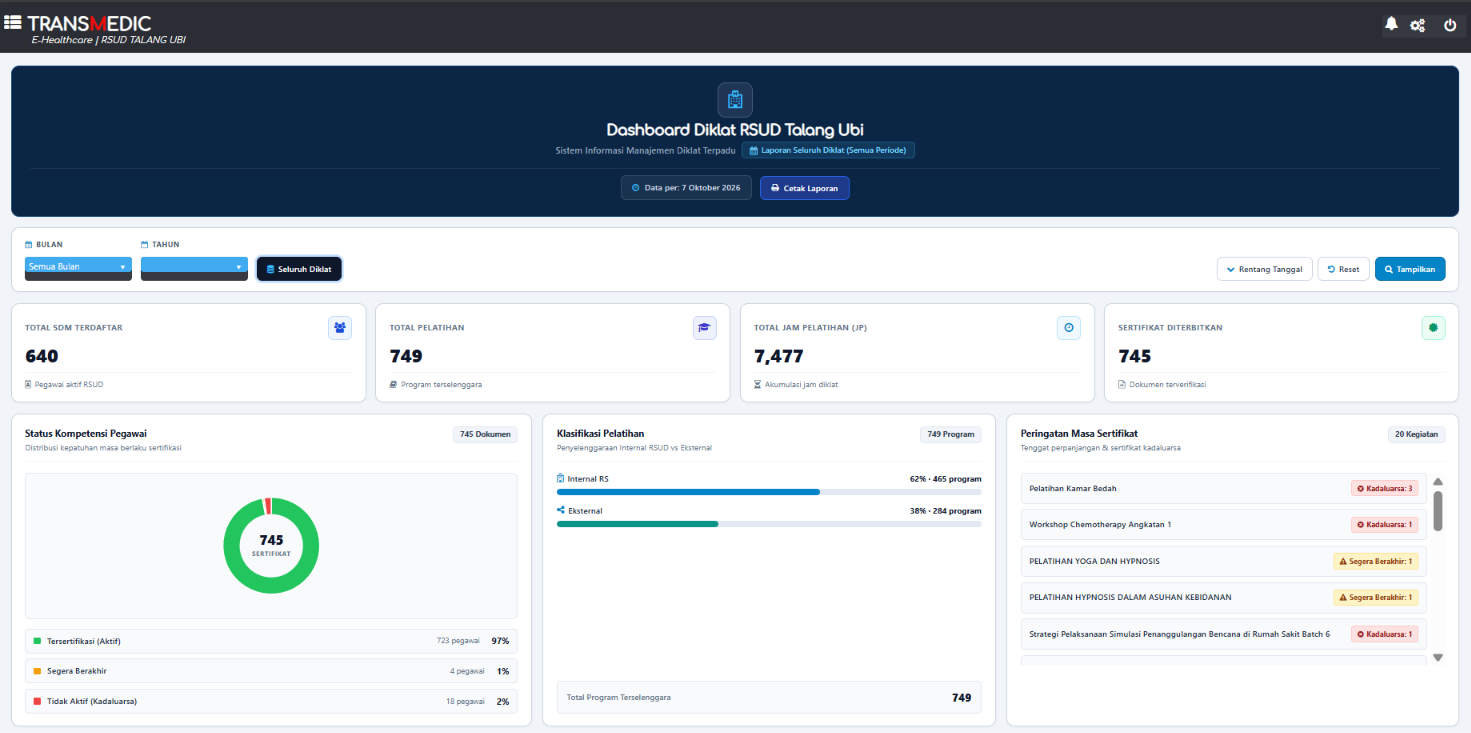Click the 745 Dokumen badge

coord(485,434)
